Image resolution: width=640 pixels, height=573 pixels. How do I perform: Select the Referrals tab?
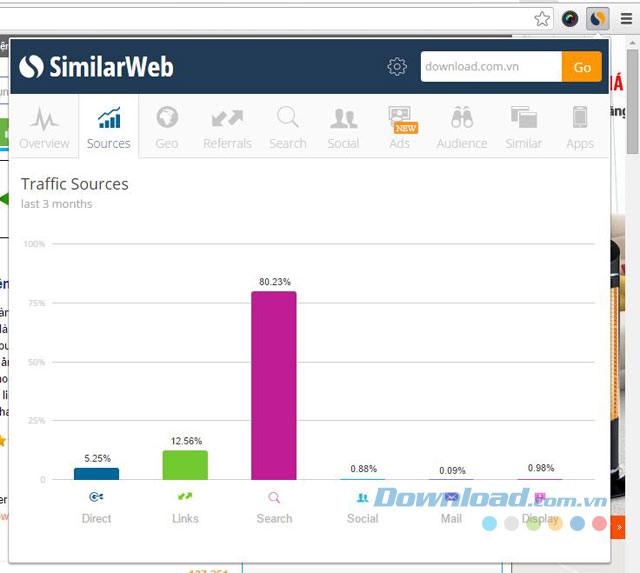(227, 127)
